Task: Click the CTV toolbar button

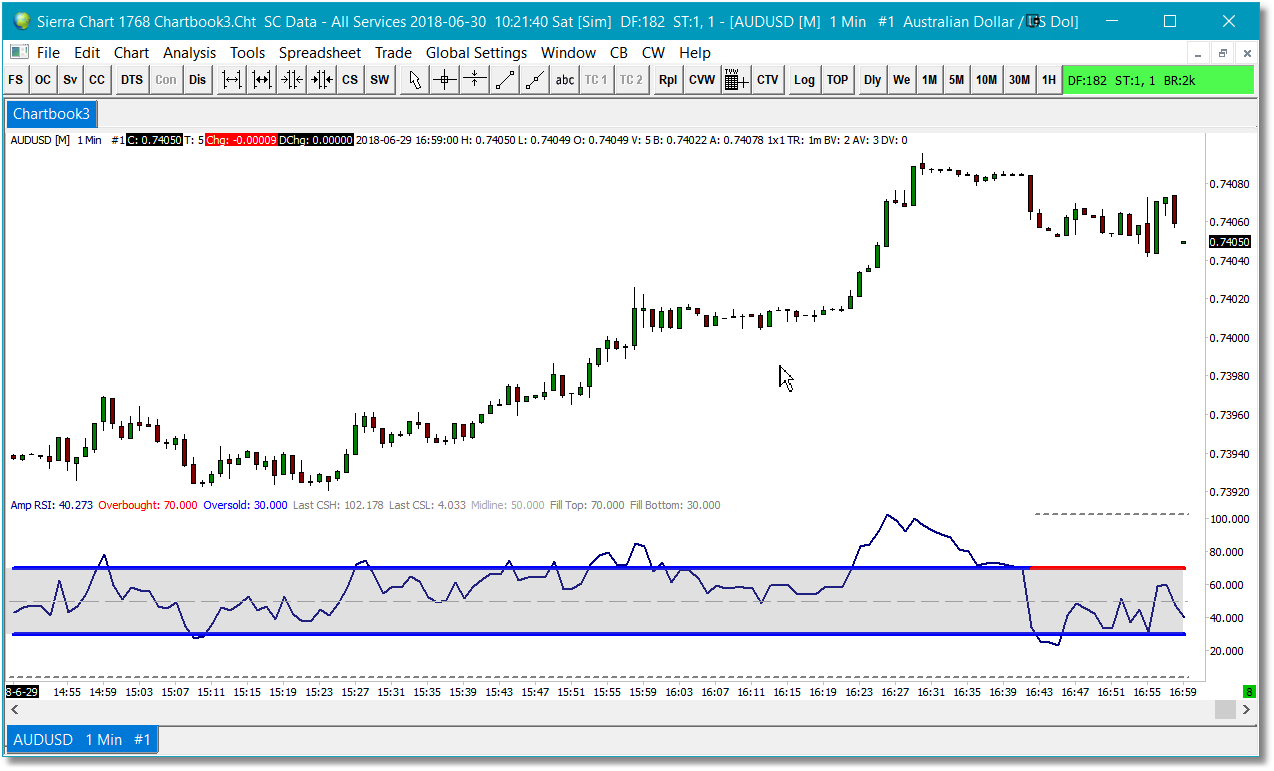Action: tap(768, 80)
